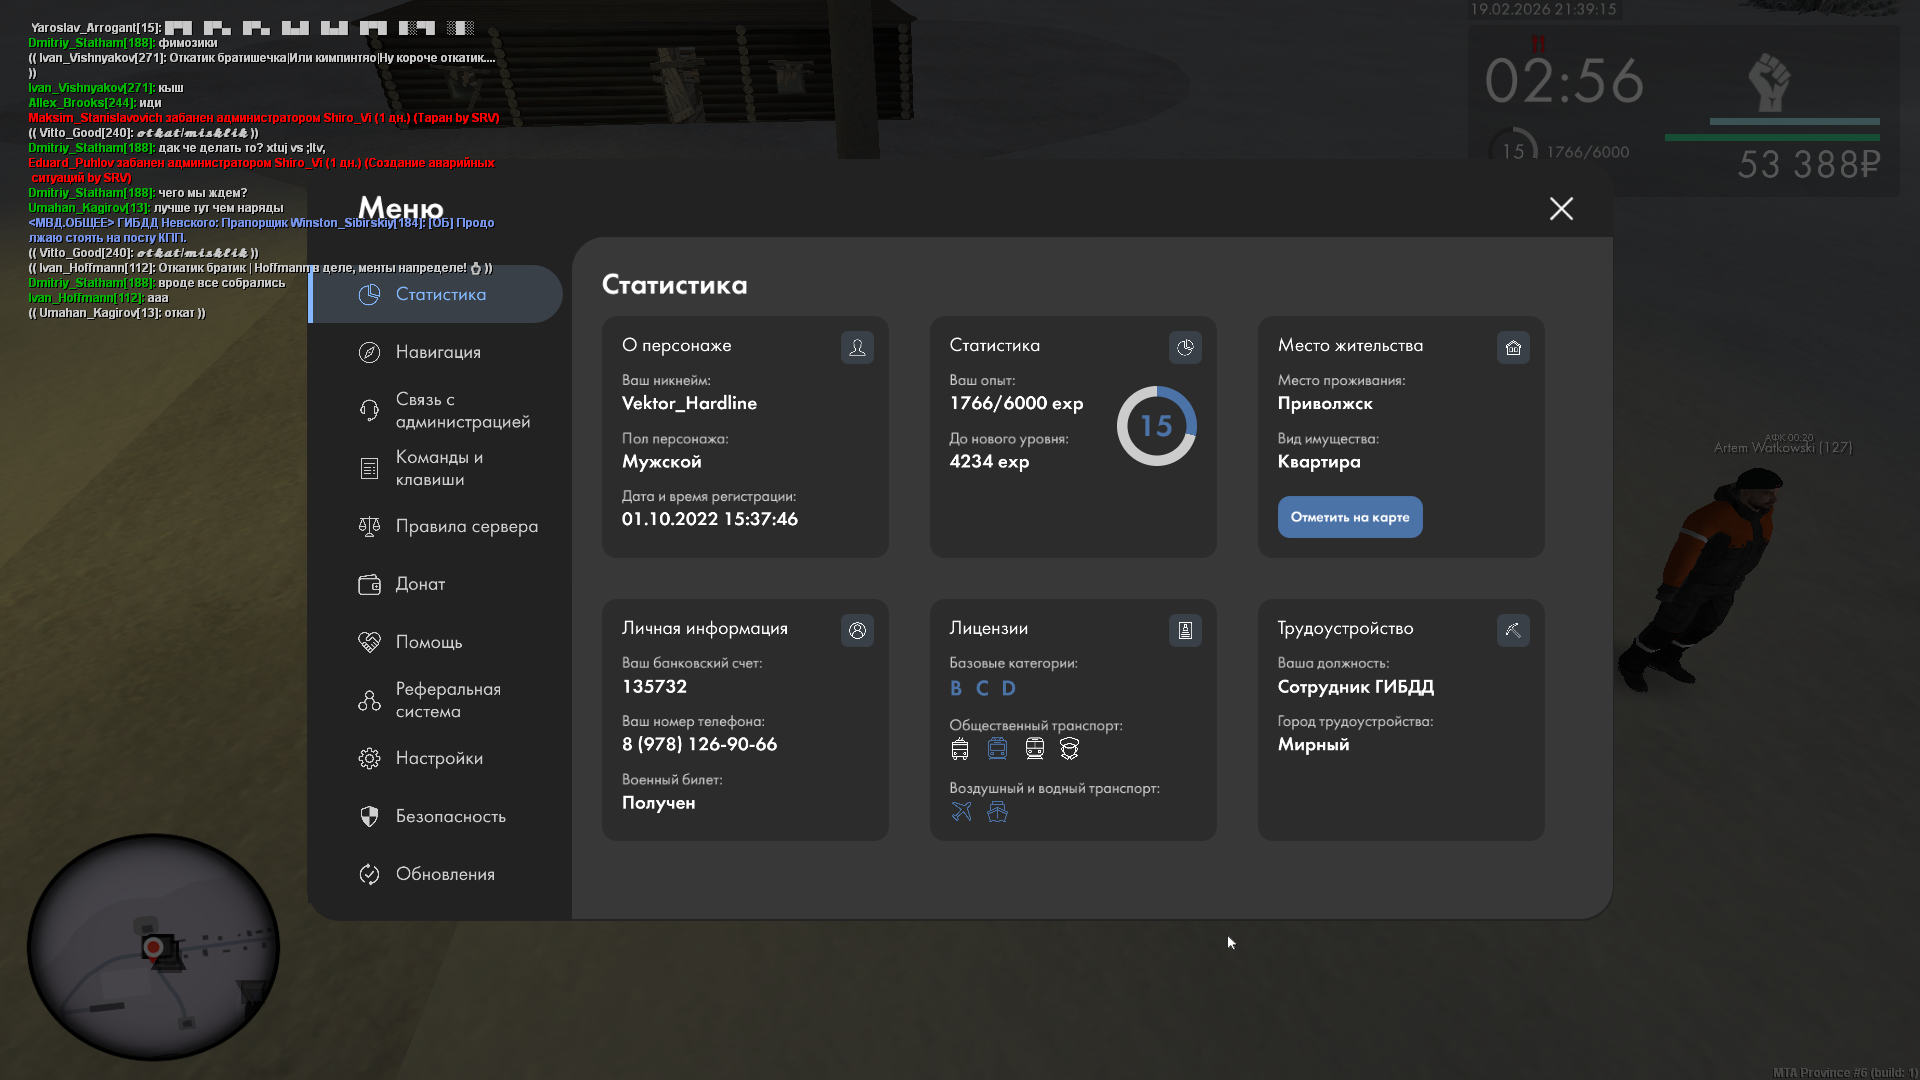Click the category D license letter
The width and height of the screenshot is (1920, 1080).
pyautogui.click(x=1008, y=688)
